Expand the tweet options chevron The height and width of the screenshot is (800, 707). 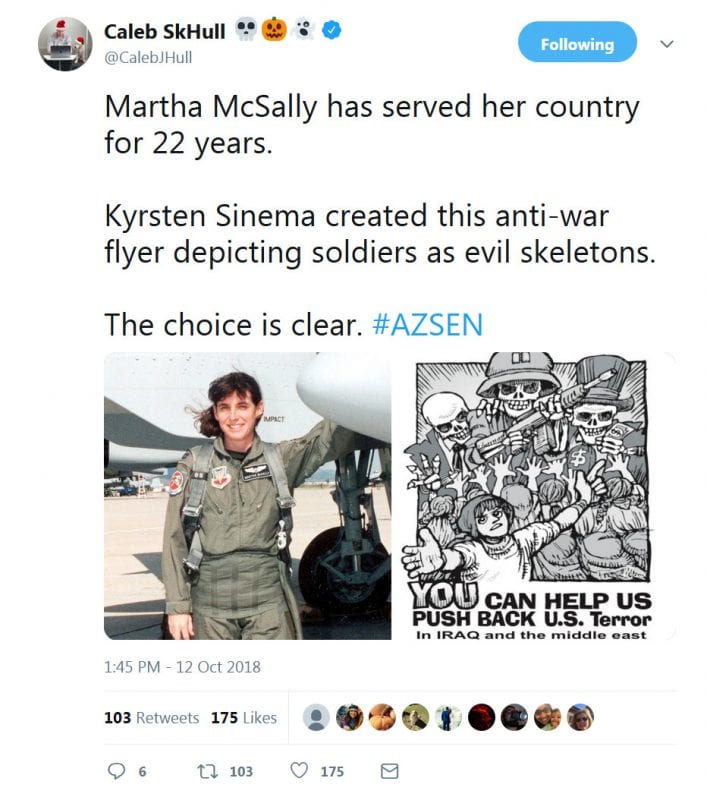(667, 44)
